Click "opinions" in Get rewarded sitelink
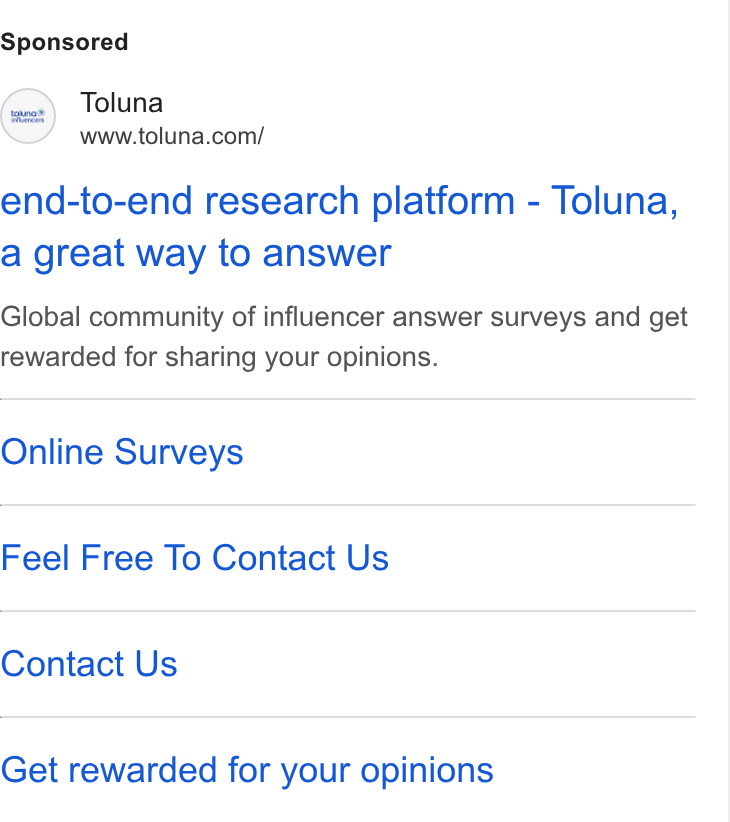The image size is (730, 822). [427, 771]
